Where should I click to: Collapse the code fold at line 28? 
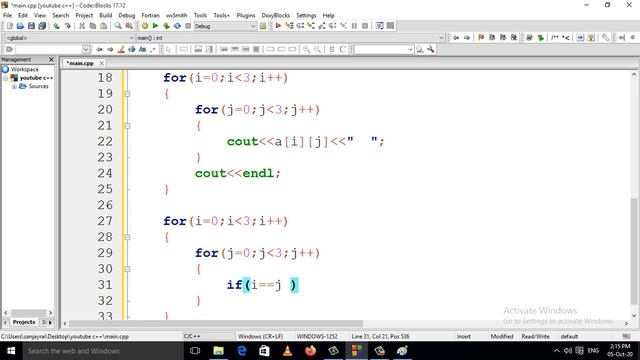[127, 237]
